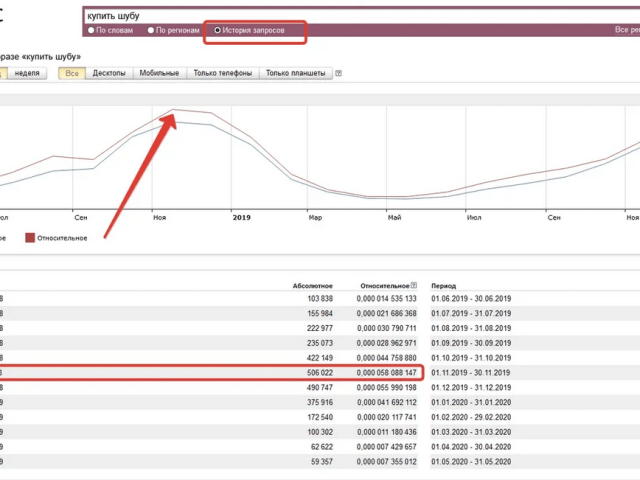
Task: Select the История запросов radio button
Action: (218, 30)
